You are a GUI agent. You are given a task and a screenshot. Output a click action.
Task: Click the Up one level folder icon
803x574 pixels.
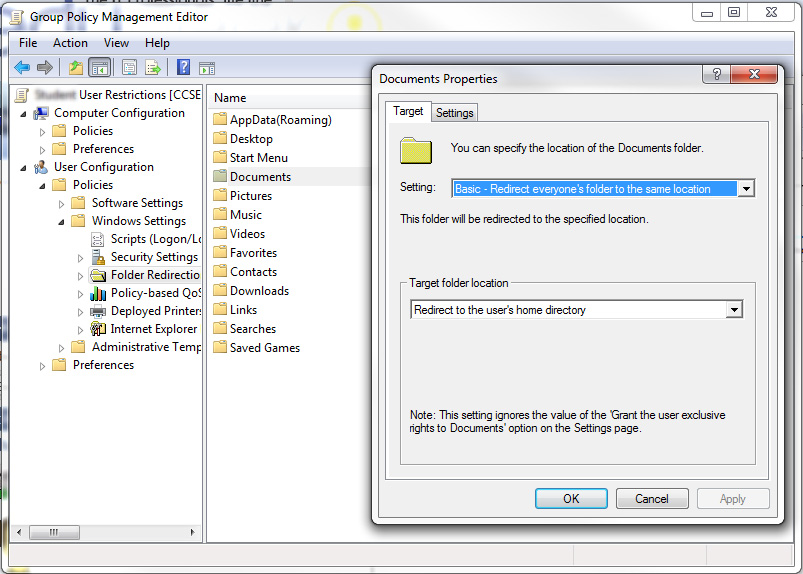(x=76, y=67)
